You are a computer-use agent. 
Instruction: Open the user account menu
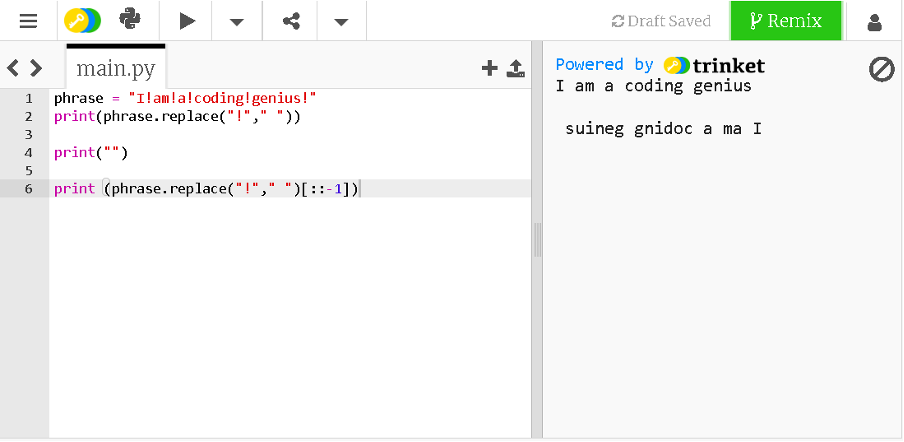(x=875, y=21)
